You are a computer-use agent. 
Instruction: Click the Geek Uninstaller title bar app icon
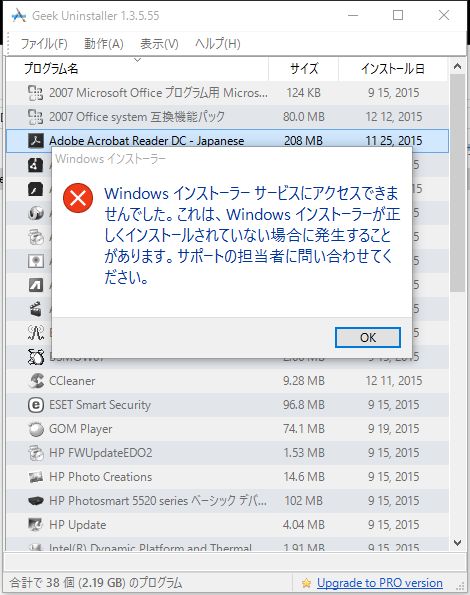19,16
